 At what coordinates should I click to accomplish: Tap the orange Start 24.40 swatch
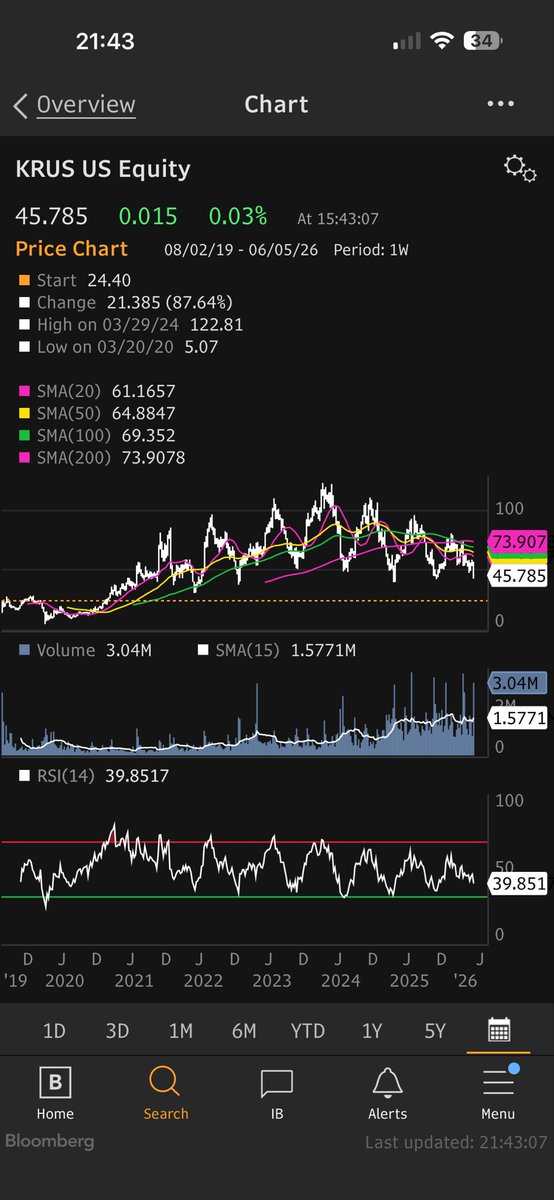point(24,281)
